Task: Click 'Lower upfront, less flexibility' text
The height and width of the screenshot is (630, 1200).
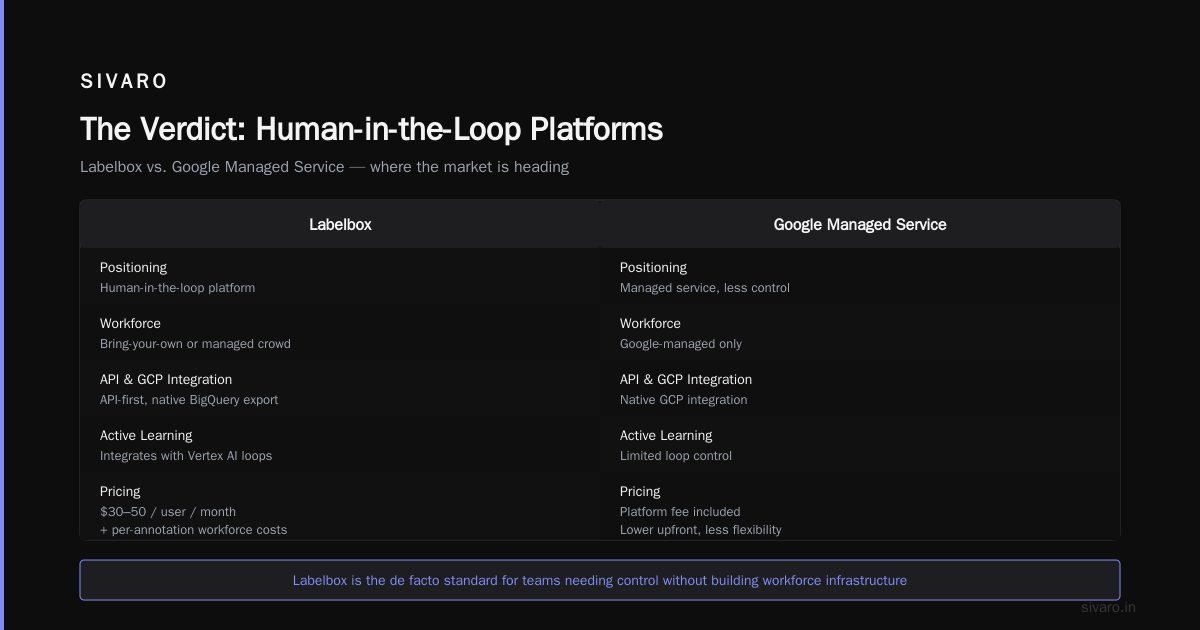Action: click(x=701, y=530)
